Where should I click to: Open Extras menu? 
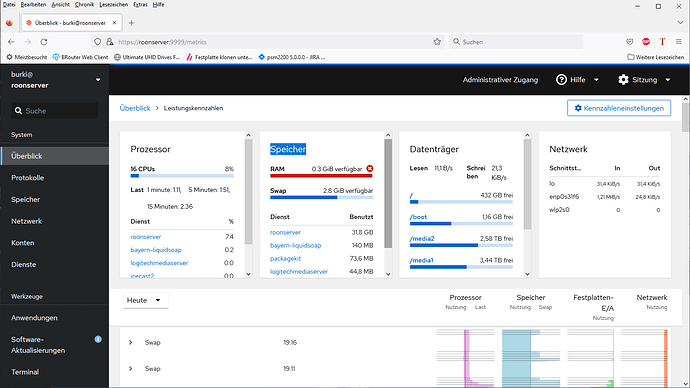140,4
